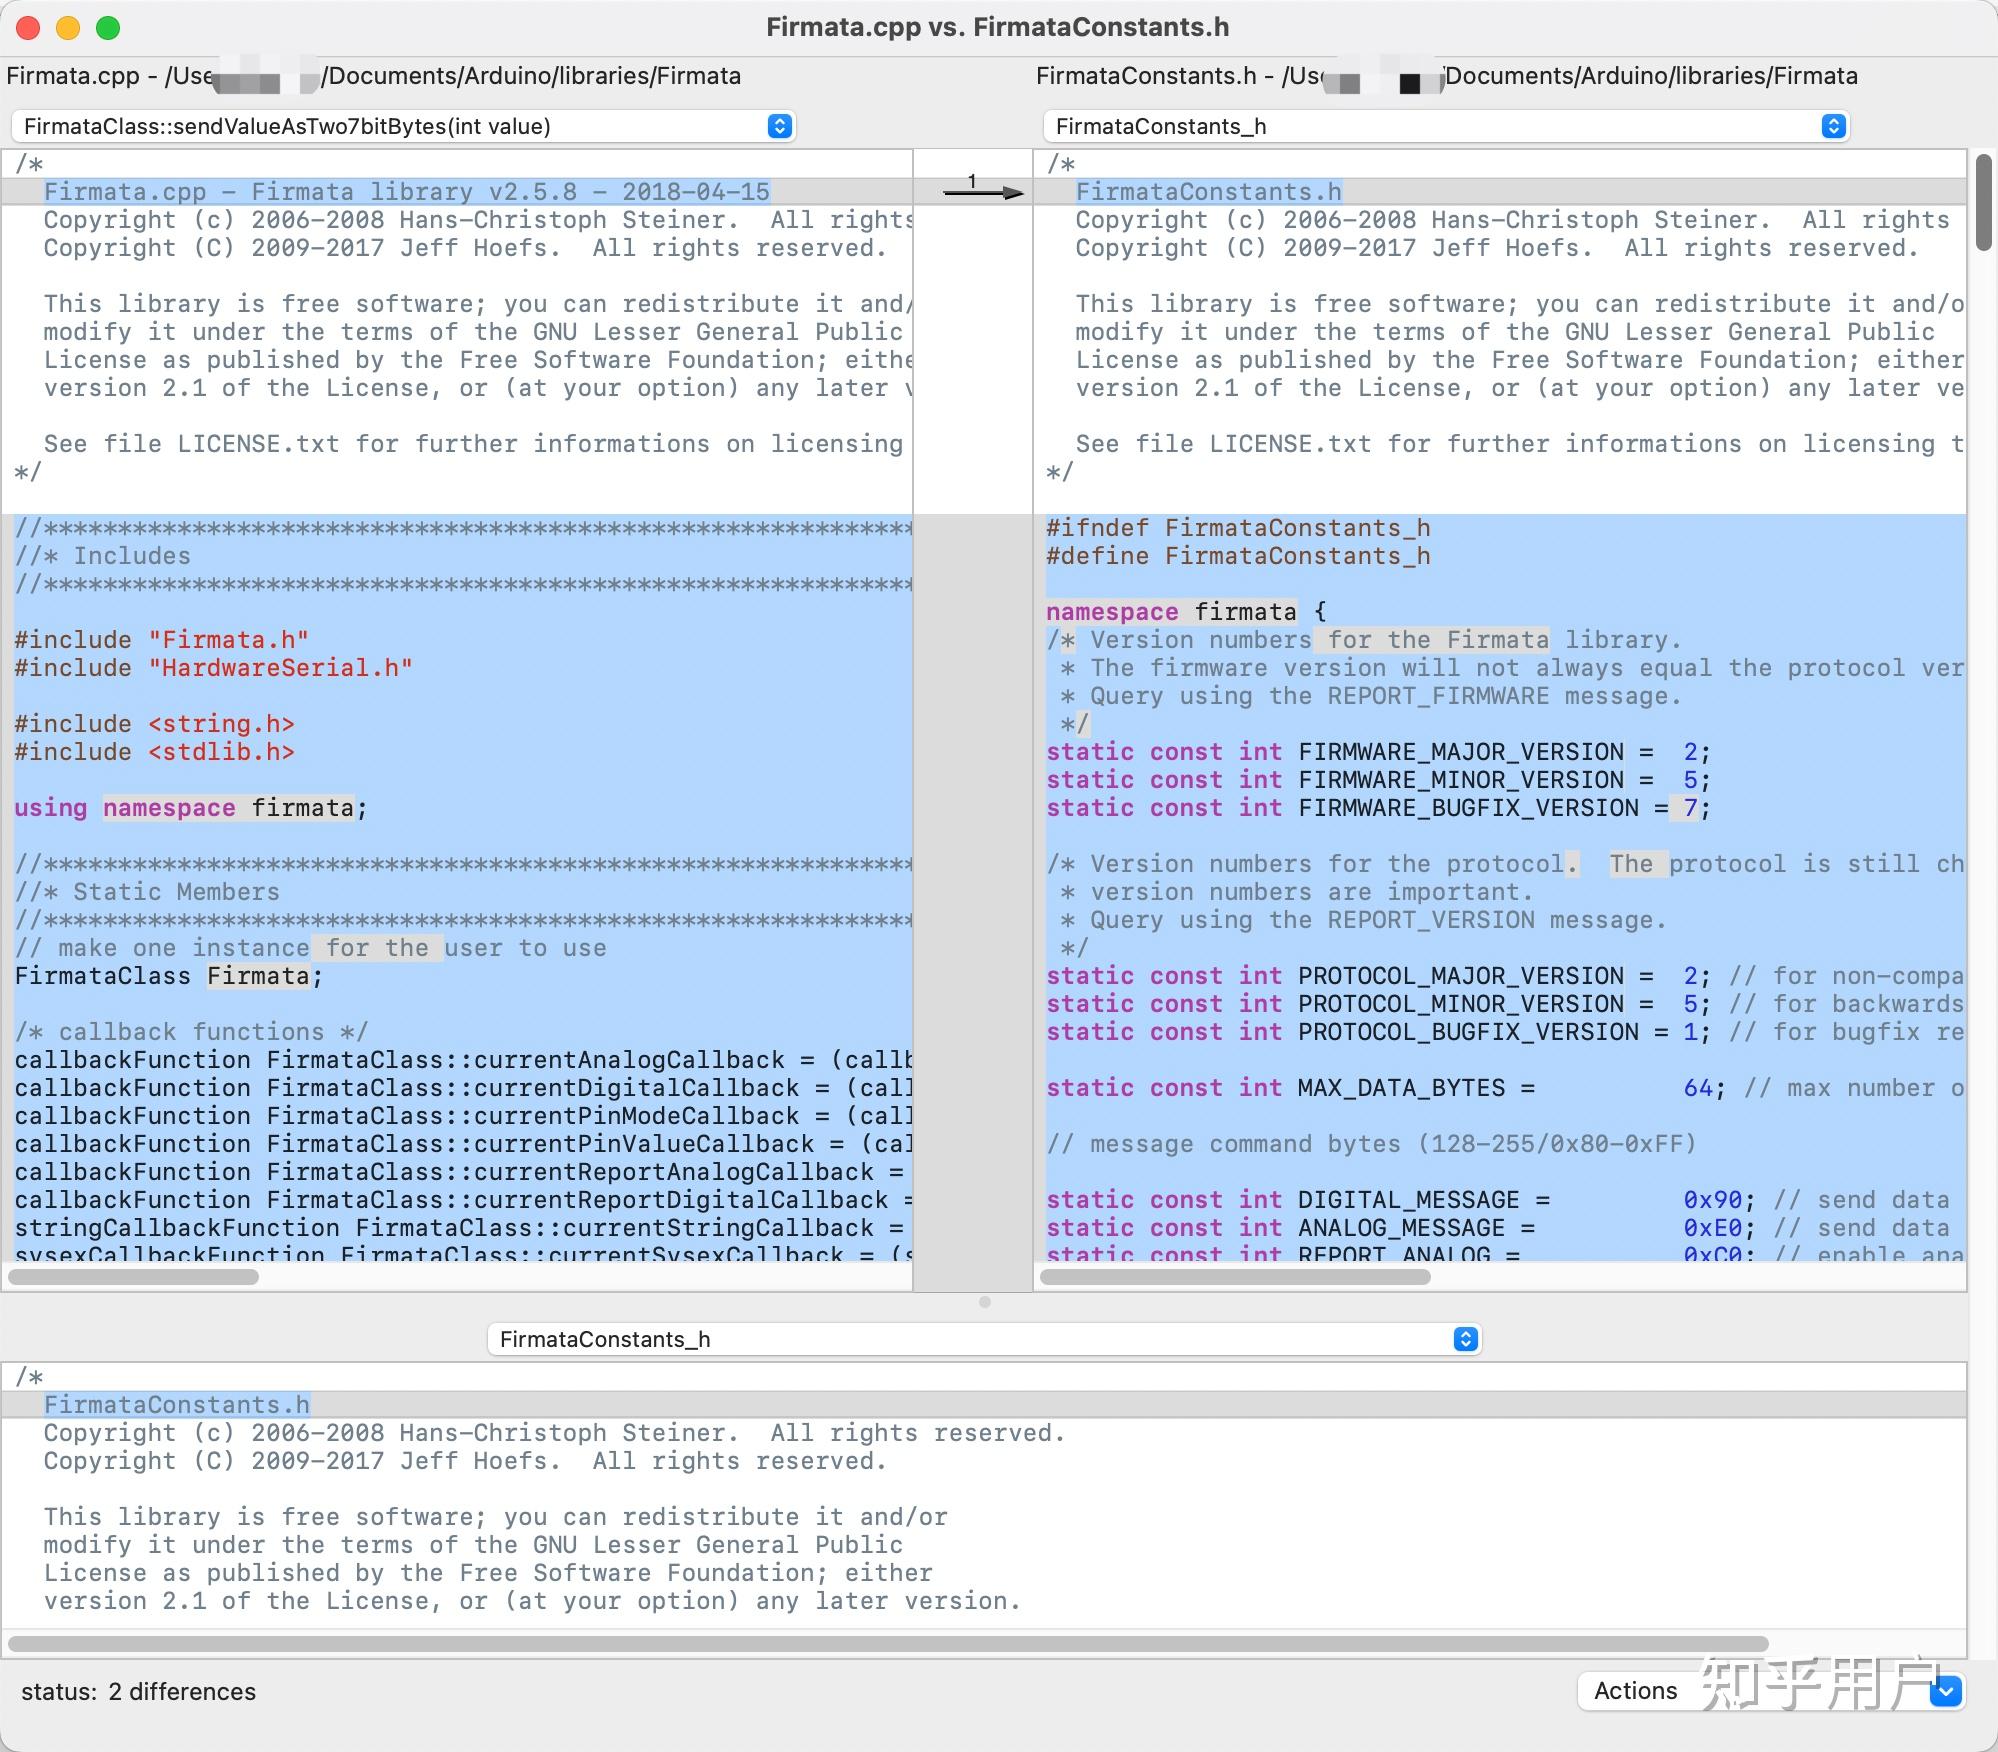Click the vertical scrollbar thumb at right
1998x1752 pixels.
click(1984, 202)
